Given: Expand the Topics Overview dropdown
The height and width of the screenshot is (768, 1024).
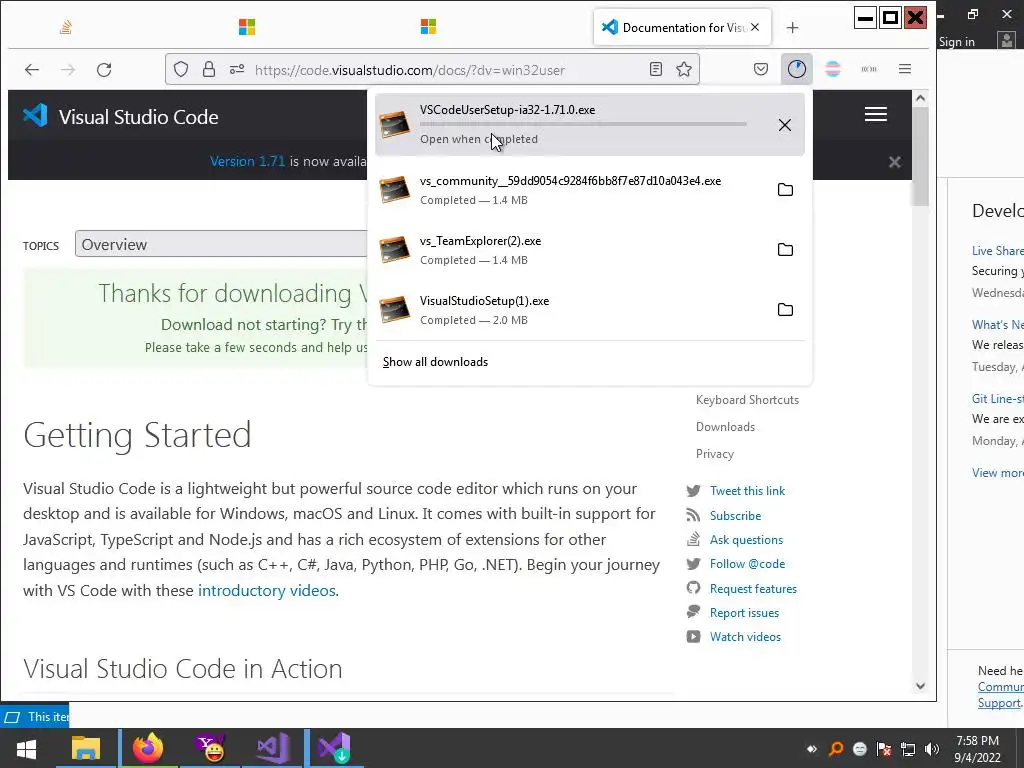Looking at the screenshot, I should click(222, 244).
